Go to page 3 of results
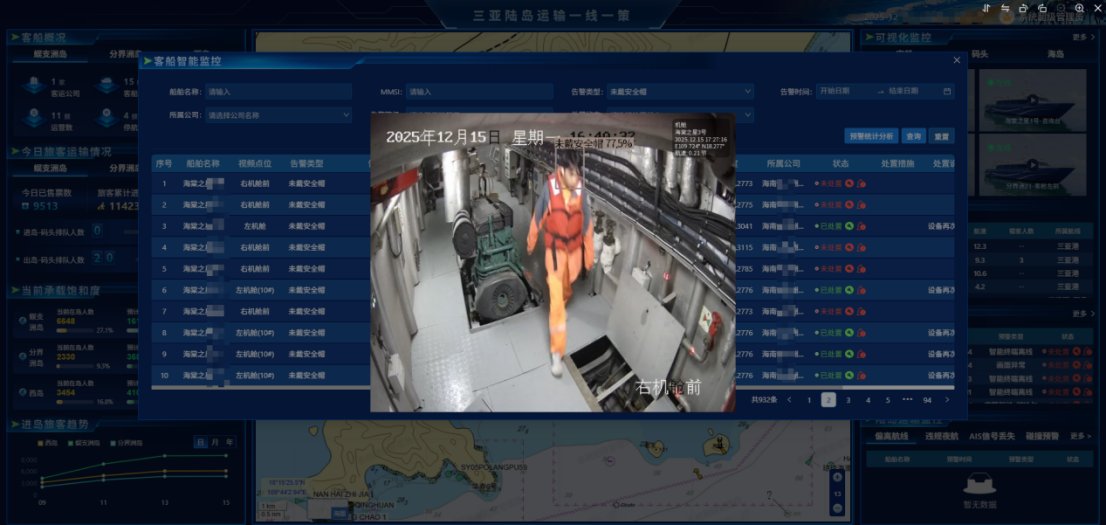The height and width of the screenshot is (525, 1106). pyautogui.click(x=848, y=400)
